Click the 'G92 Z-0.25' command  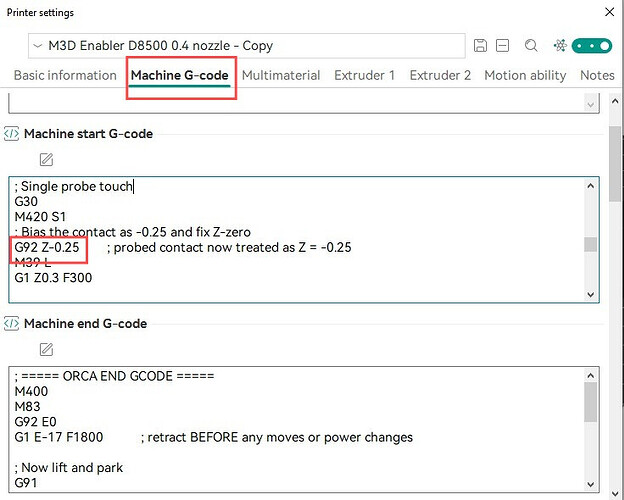47,247
